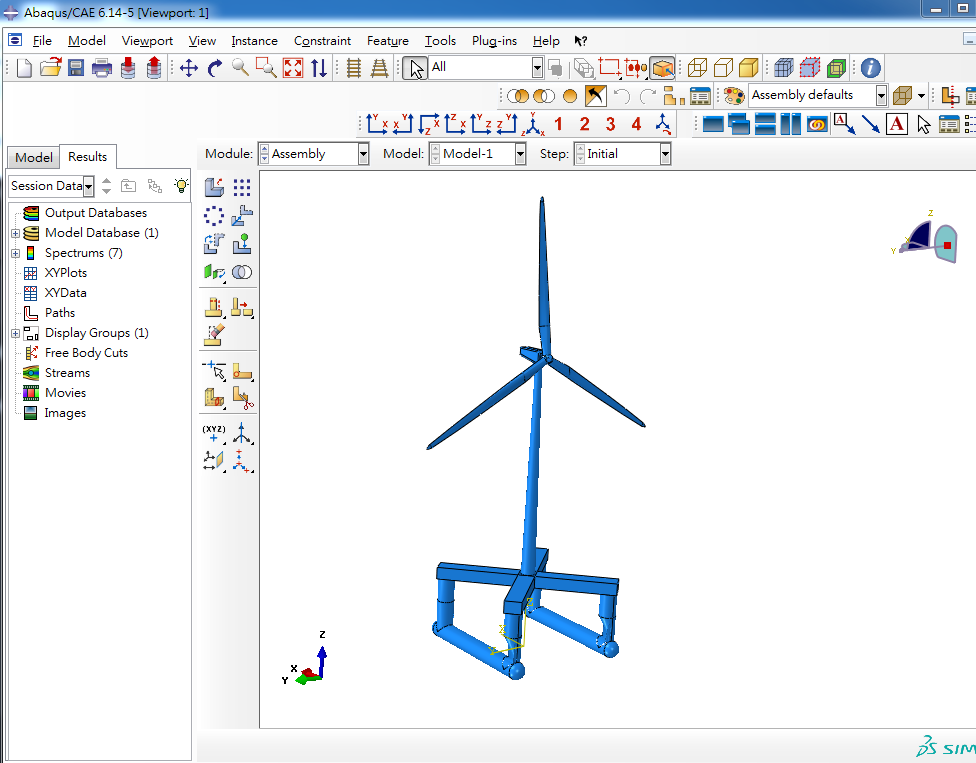Screen dimensions: 976x763
Task: Open the Step Initial dropdown
Action: [x=665, y=154]
